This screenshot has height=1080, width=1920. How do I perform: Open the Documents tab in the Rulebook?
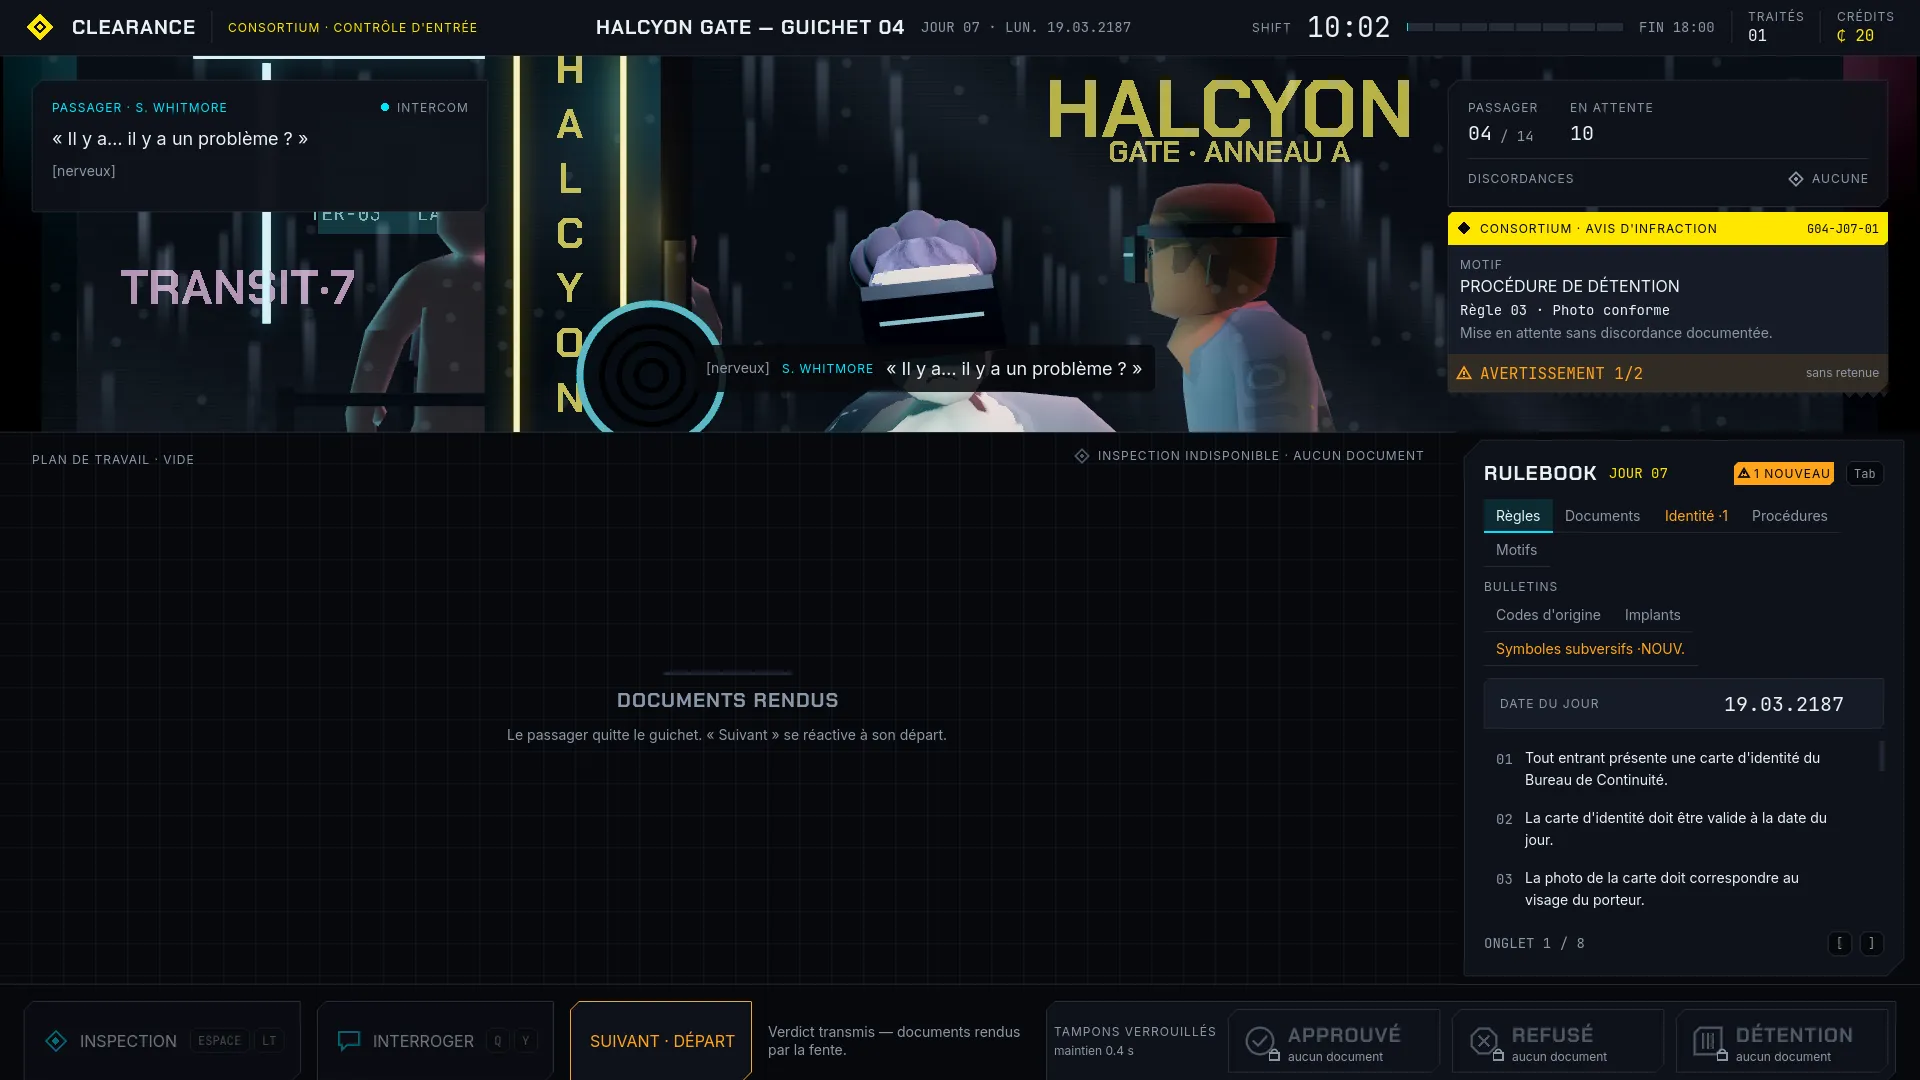click(x=1602, y=516)
